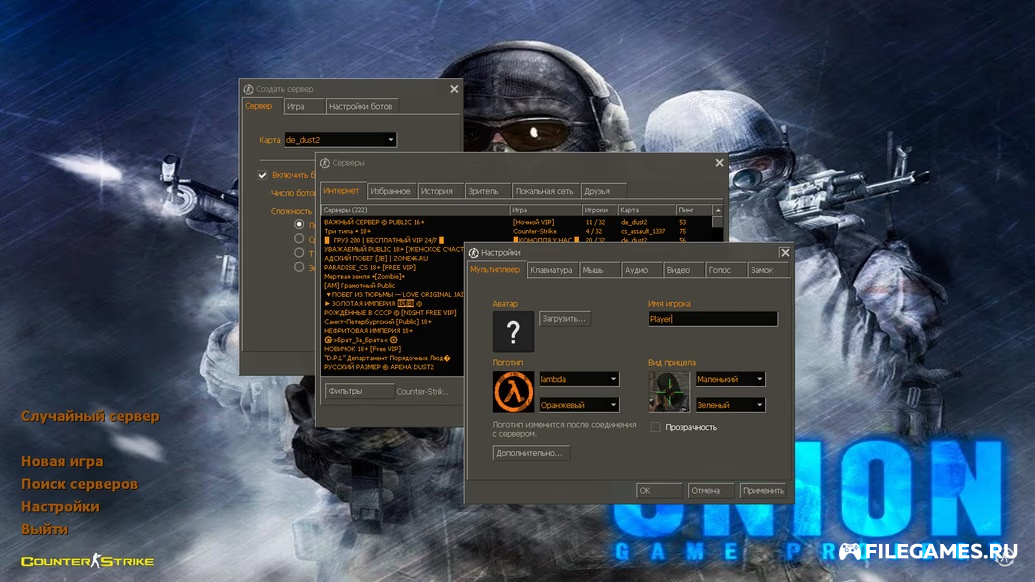Viewport: 1035px width, 582px height.
Task: Select the third difficulty radio button
Action: point(299,253)
